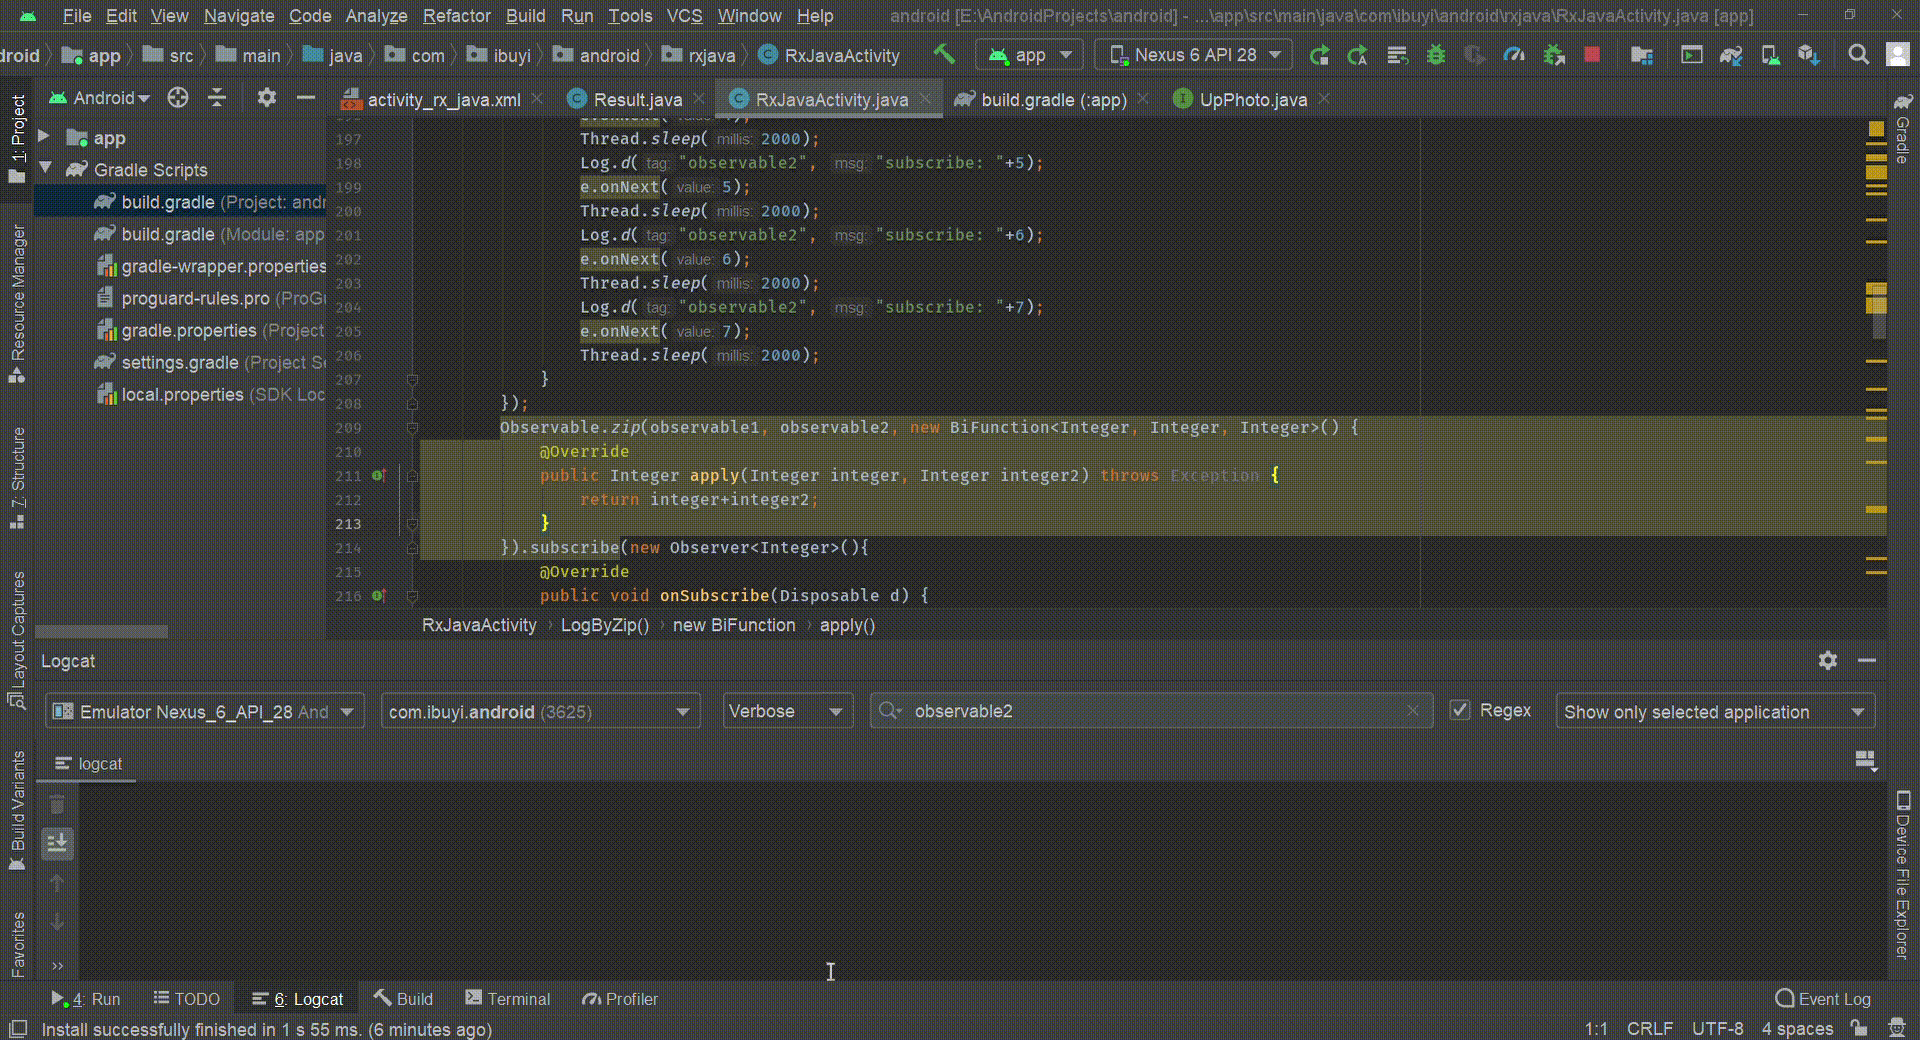
Task: Open Project Structure icon in toolbar
Action: [x=1641, y=55]
